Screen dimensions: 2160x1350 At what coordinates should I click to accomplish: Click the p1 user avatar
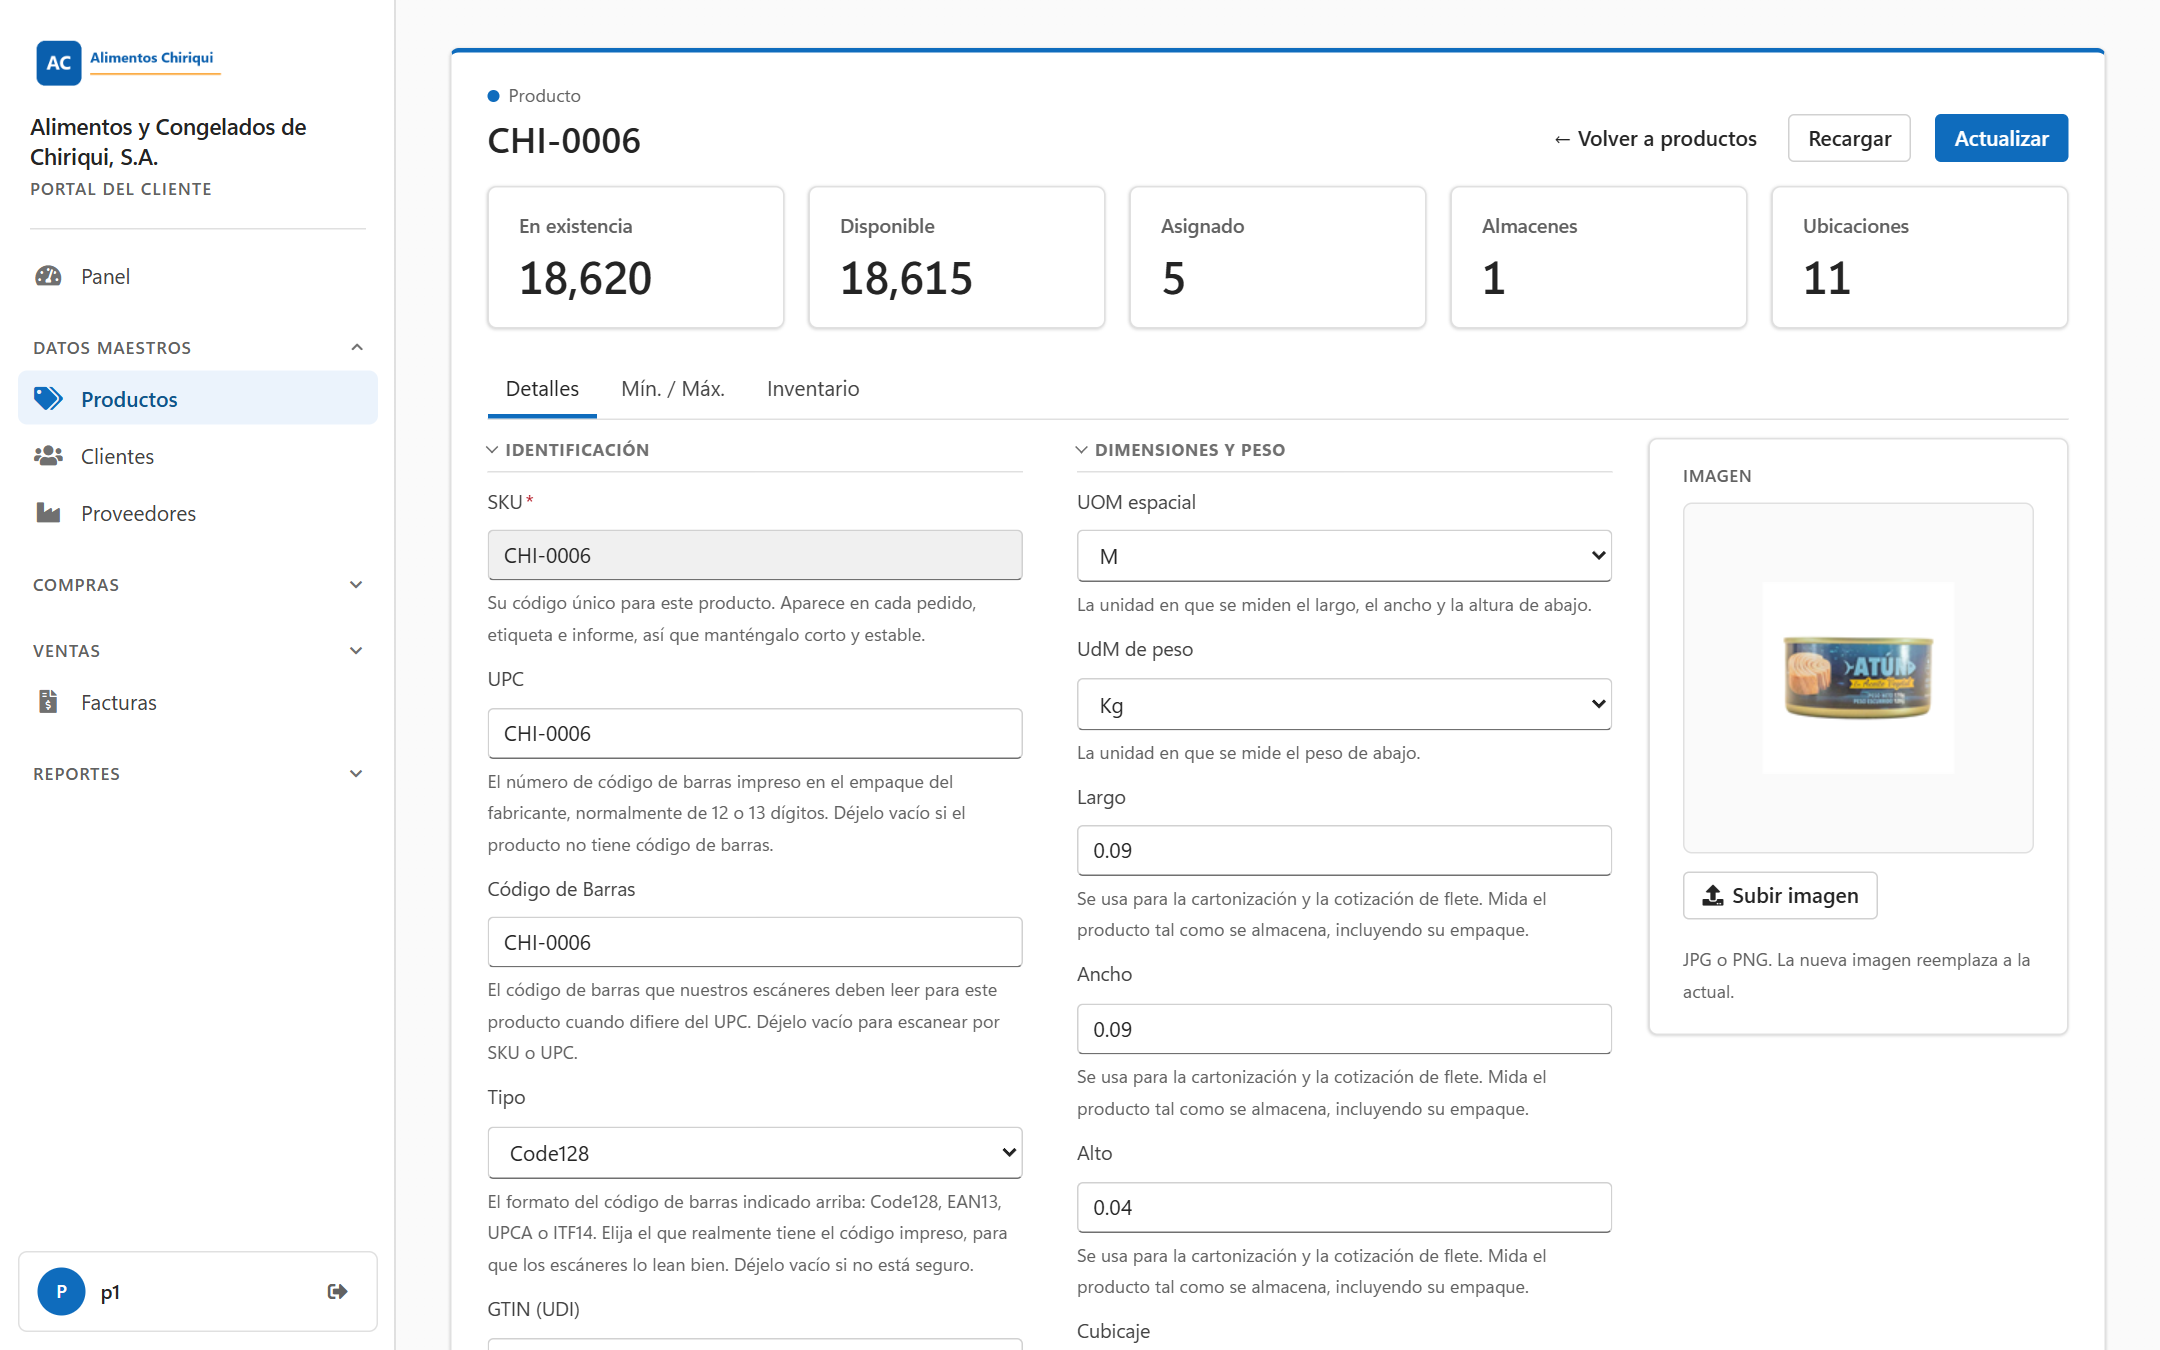pos(61,1291)
